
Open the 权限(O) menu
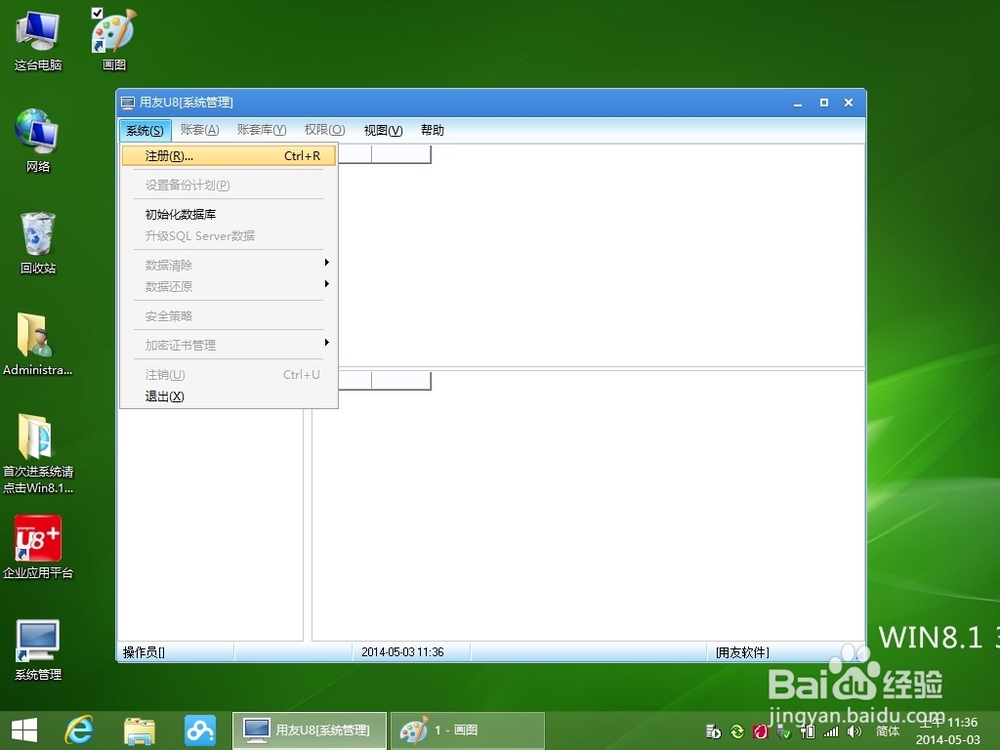325,130
